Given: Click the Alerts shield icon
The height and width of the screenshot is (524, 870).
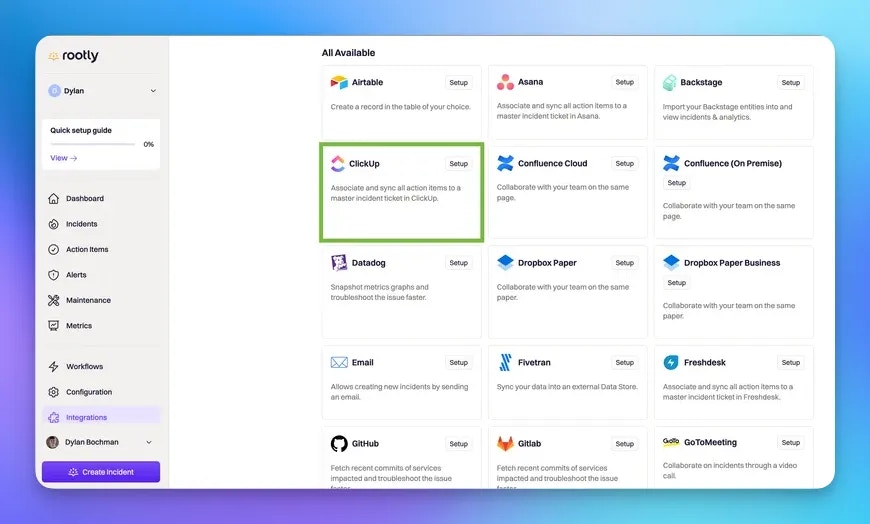Looking at the screenshot, I should click(x=53, y=275).
